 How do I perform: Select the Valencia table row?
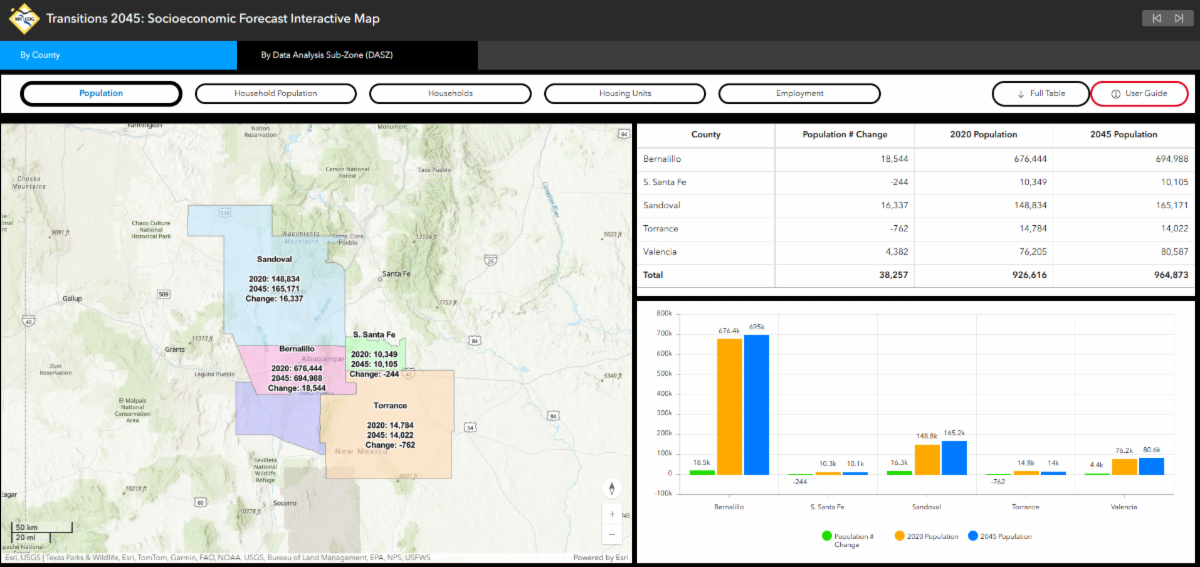(x=916, y=251)
